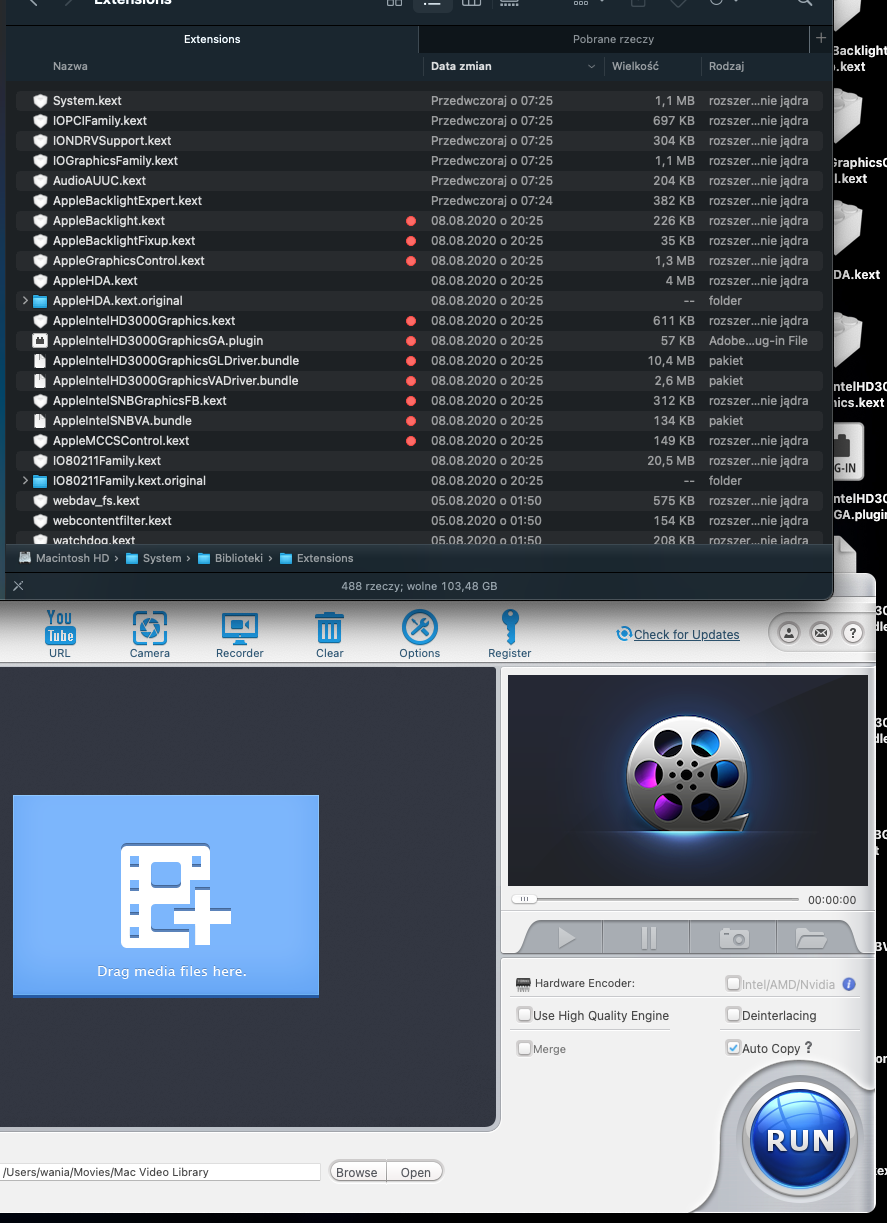The height and width of the screenshot is (1223, 887).
Task: Sort by the Data zmian column header
Action: coord(461,66)
